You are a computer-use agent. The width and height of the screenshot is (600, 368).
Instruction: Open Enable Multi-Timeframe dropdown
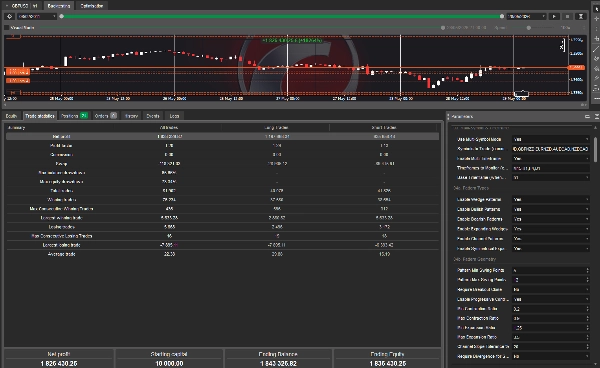coord(551,158)
